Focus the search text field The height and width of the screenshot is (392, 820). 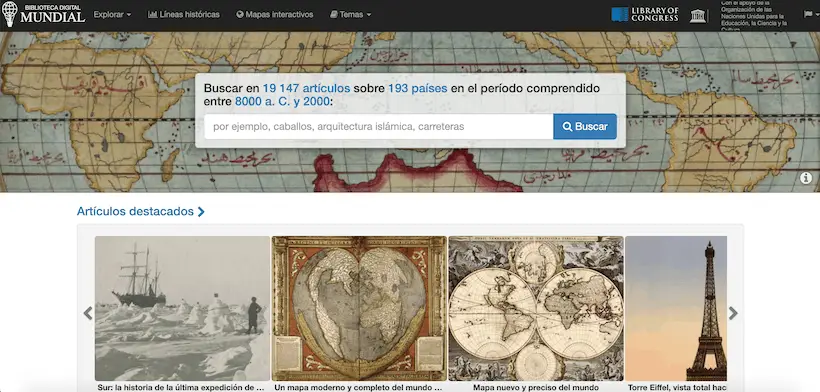tap(379, 126)
